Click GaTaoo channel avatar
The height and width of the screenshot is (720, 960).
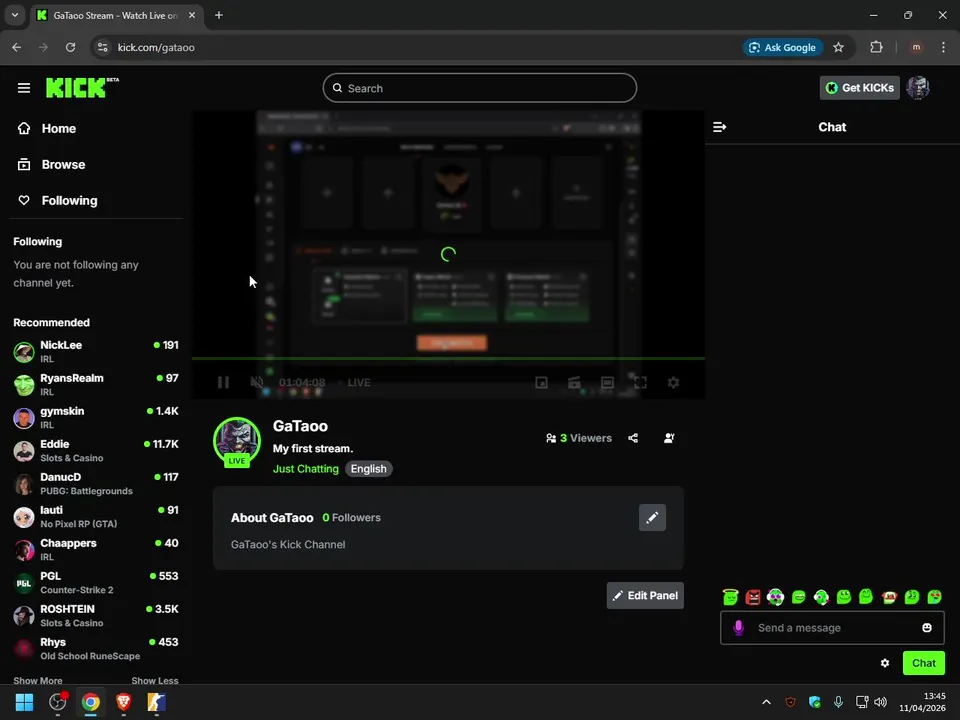[237, 441]
